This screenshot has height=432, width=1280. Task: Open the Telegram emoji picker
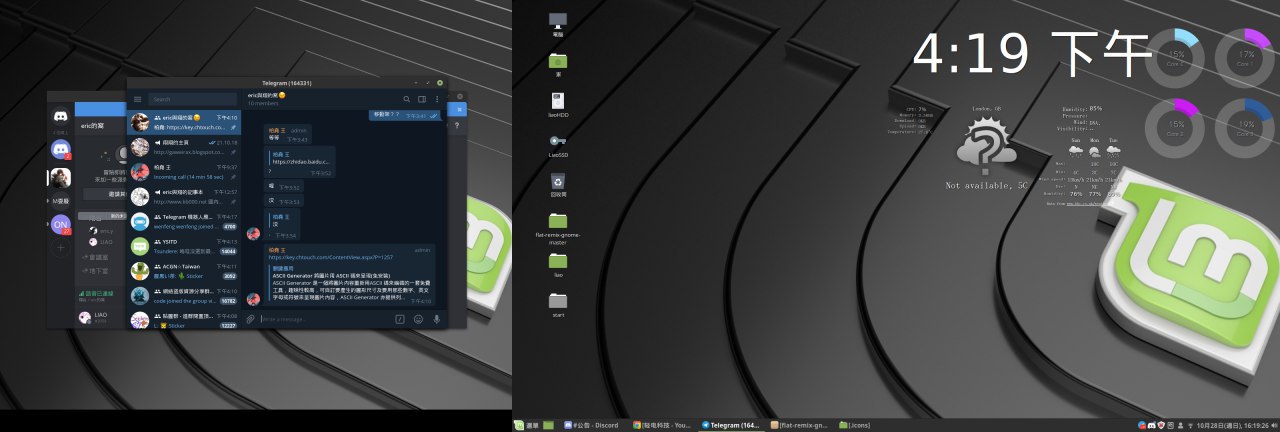(418, 319)
